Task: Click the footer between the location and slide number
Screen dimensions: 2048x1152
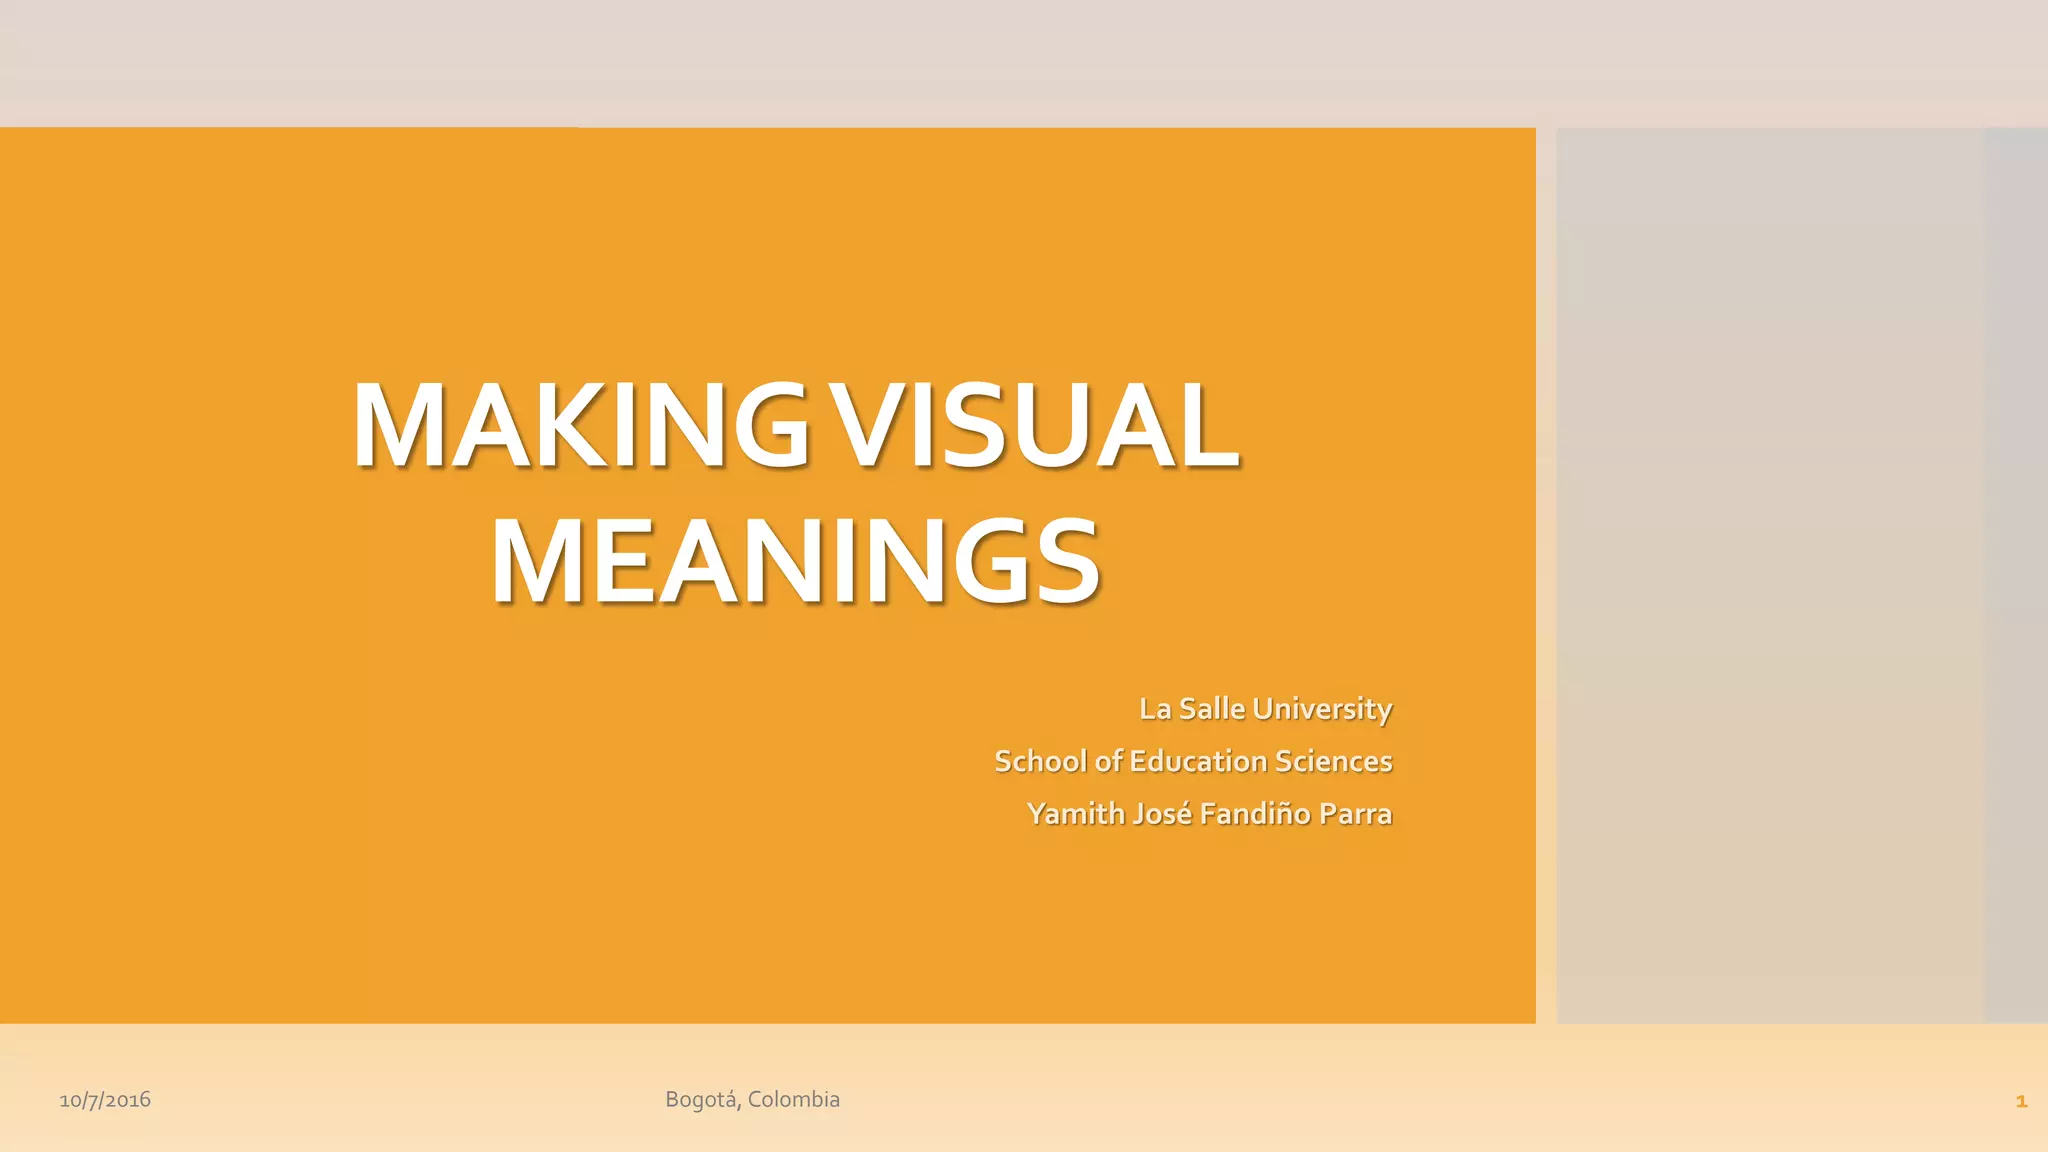Action: (x=1400, y=1100)
